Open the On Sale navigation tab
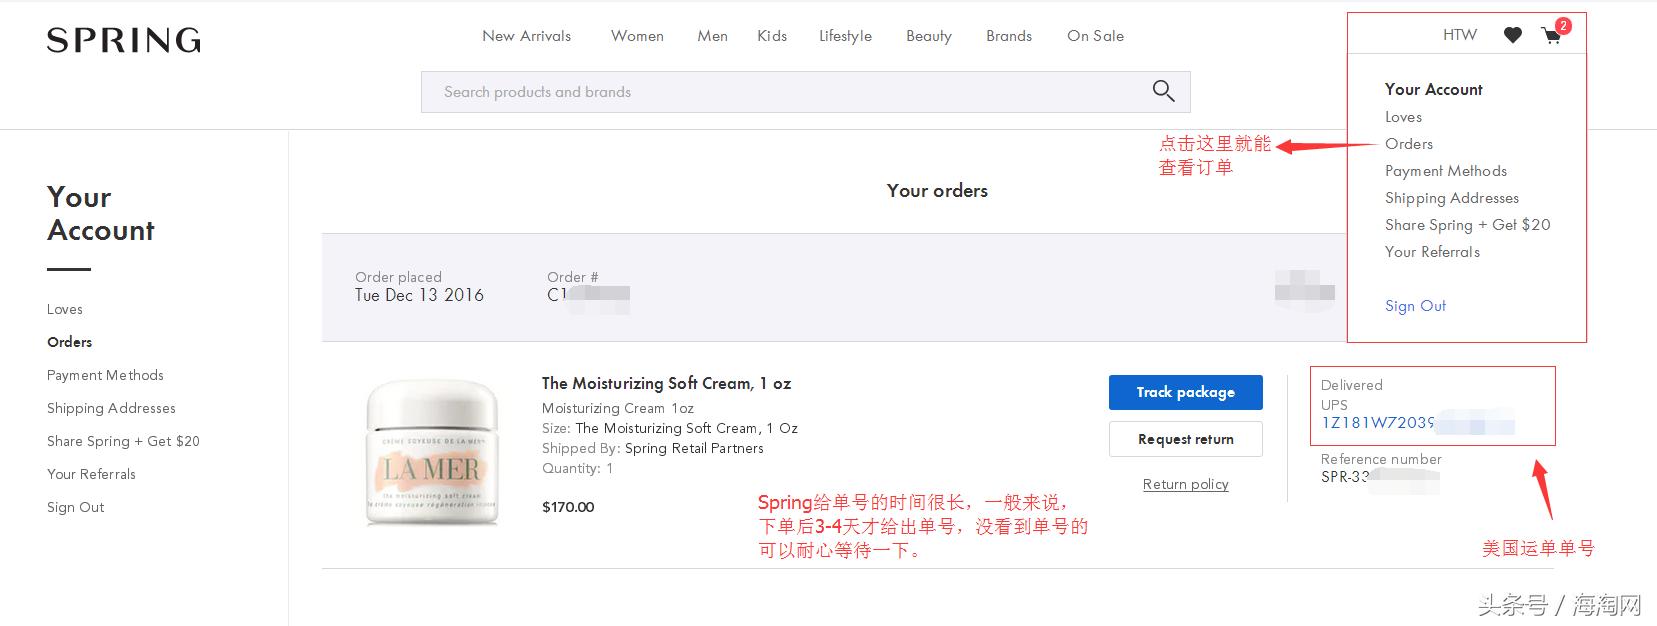Viewport: 1657px width, 626px height. (1095, 36)
